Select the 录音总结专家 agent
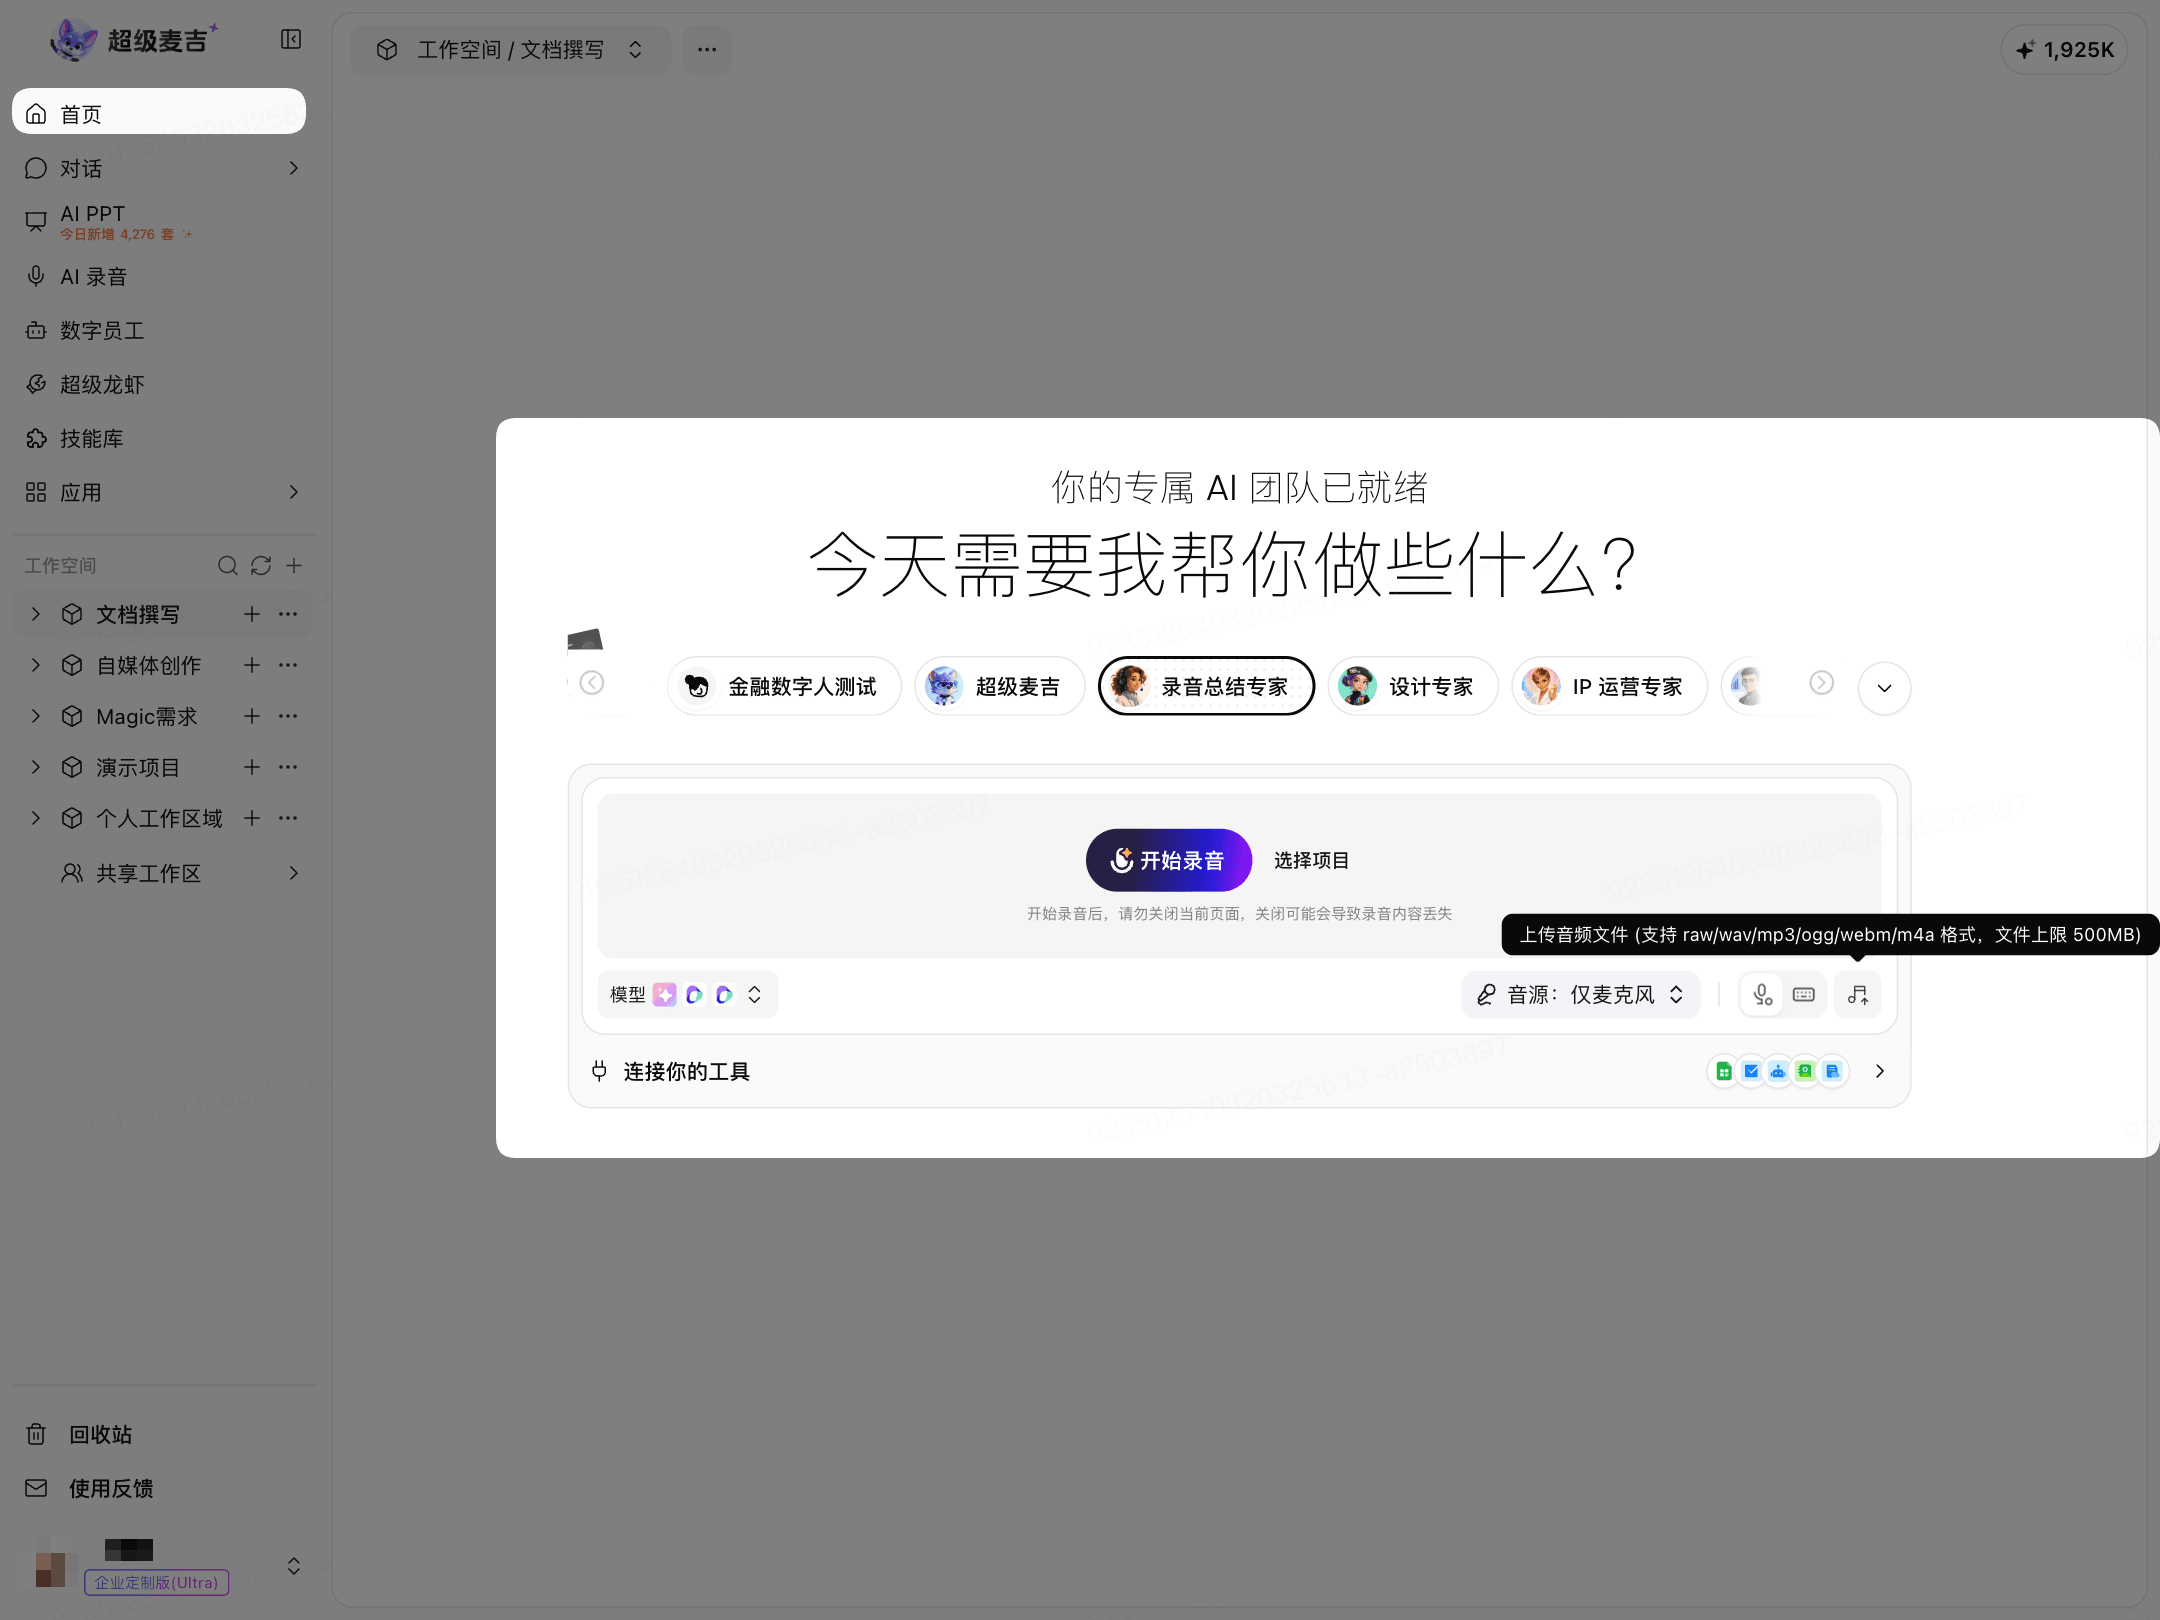2160x1620 pixels. click(x=1206, y=687)
